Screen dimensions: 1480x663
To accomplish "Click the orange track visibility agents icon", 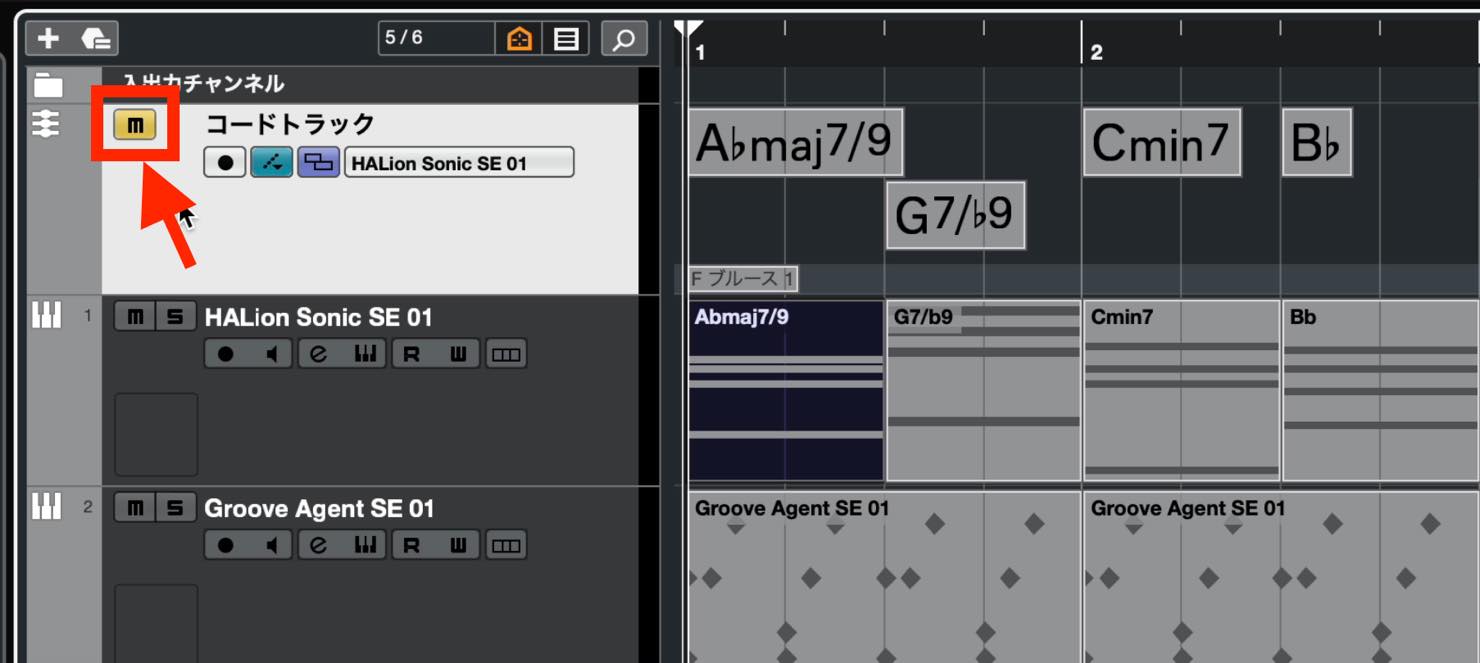I will (519, 39).
